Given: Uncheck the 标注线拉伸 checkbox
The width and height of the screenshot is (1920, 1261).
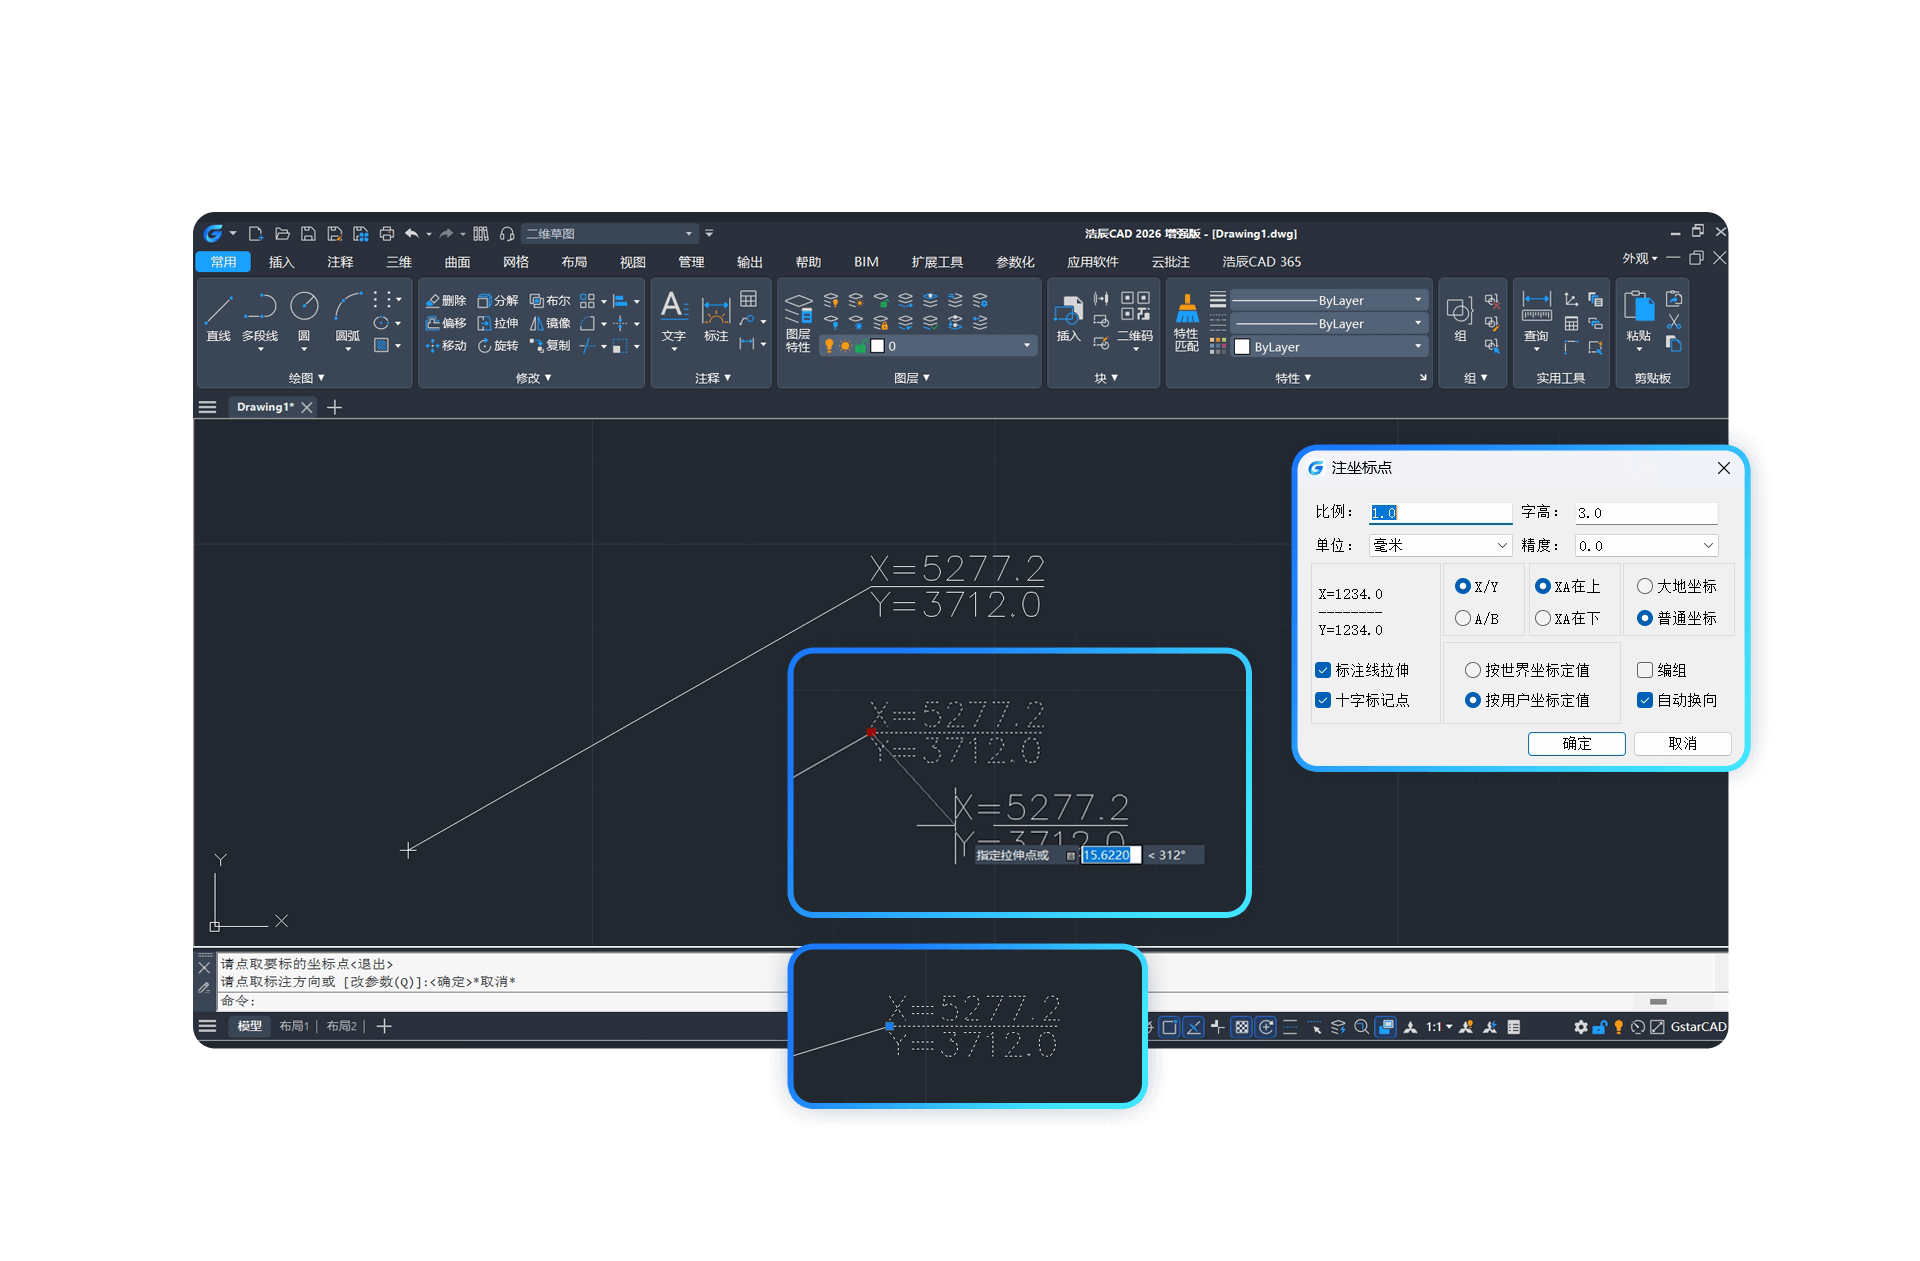Looking at the screenshot, I should (1323, 670).
